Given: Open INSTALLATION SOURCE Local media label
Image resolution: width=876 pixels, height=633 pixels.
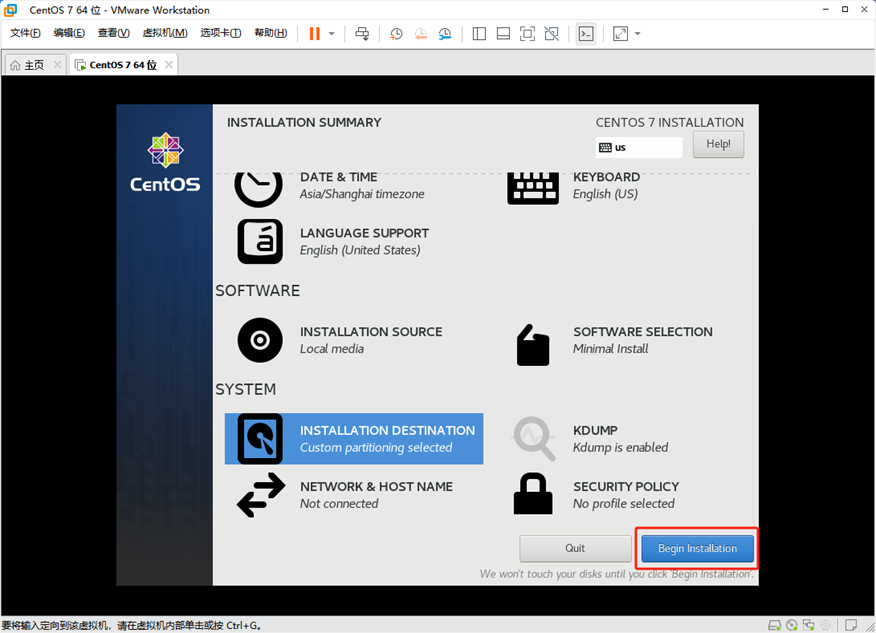Looking at the screenshot, I should (x=371, y=340).
